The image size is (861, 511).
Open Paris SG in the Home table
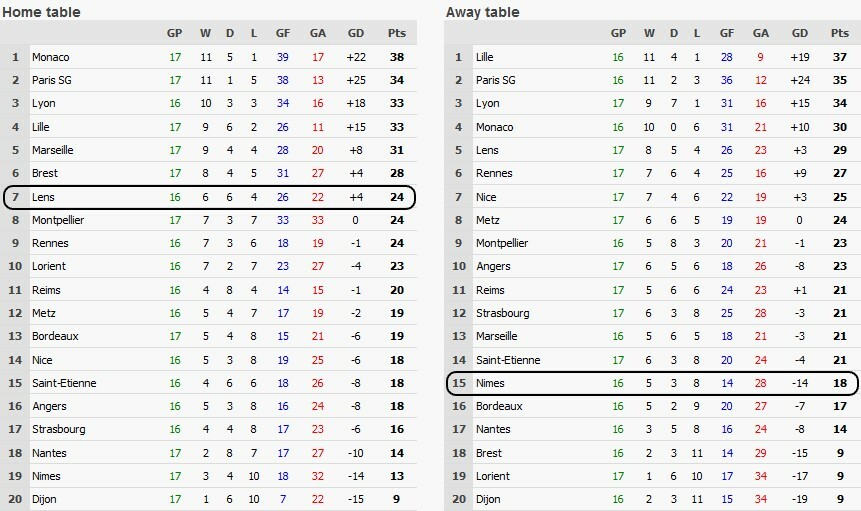54,80
